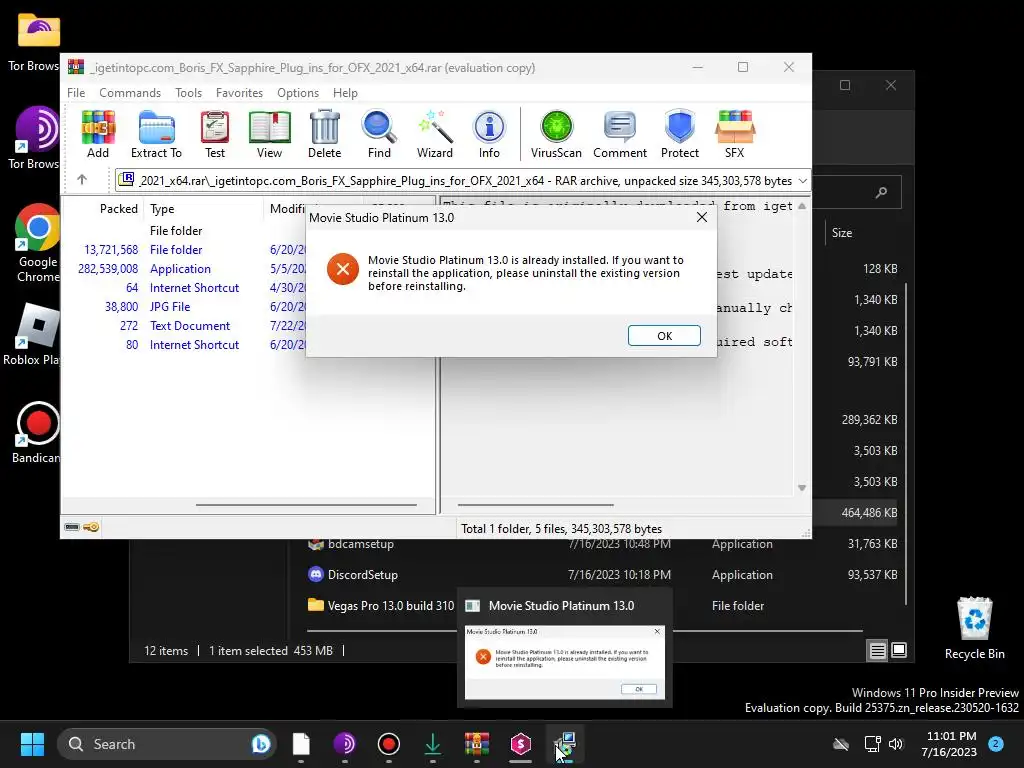Click the WinRAR file list horizontal scrollbar
The height and width of the screenshot is (768, 1024).
click(x=306, y=504)
